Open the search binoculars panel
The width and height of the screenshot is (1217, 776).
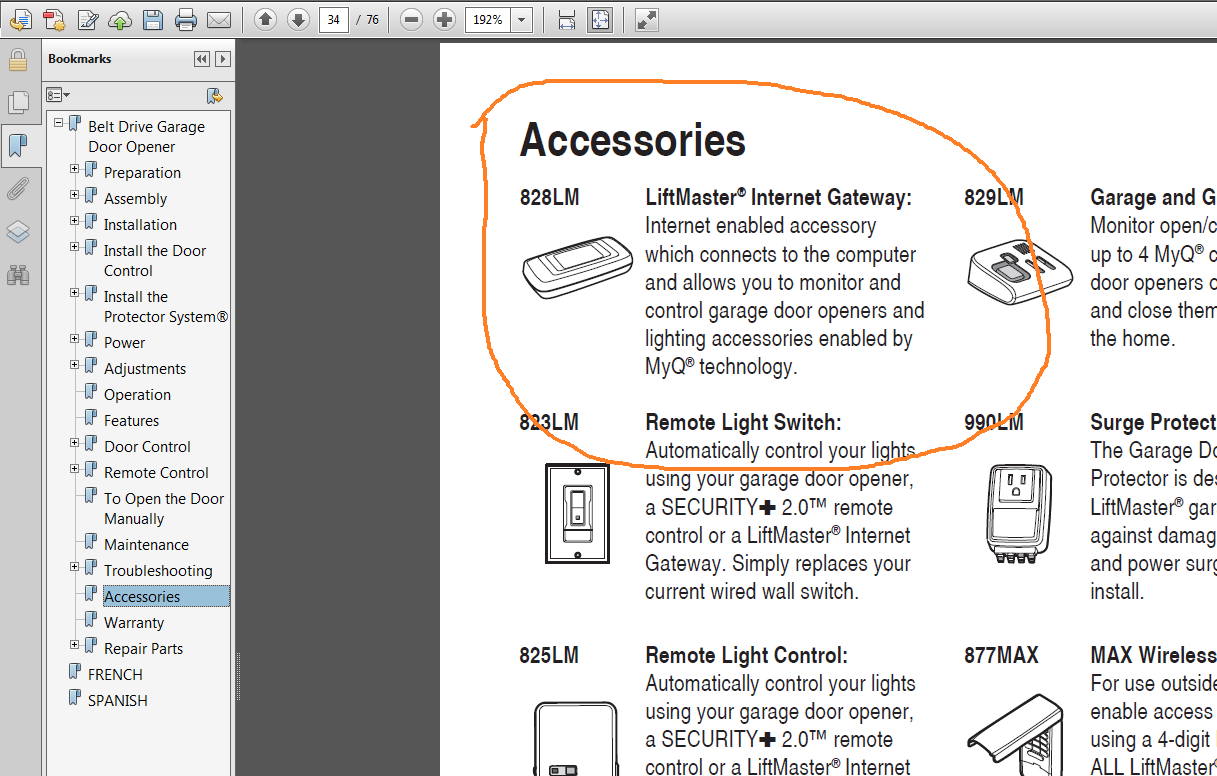(18, 274)
